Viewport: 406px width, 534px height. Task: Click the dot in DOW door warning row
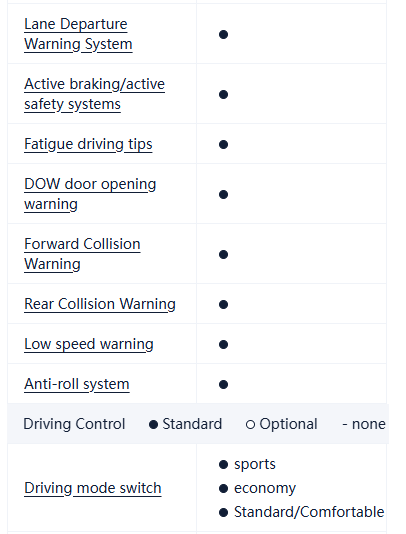tap(223, 194)
